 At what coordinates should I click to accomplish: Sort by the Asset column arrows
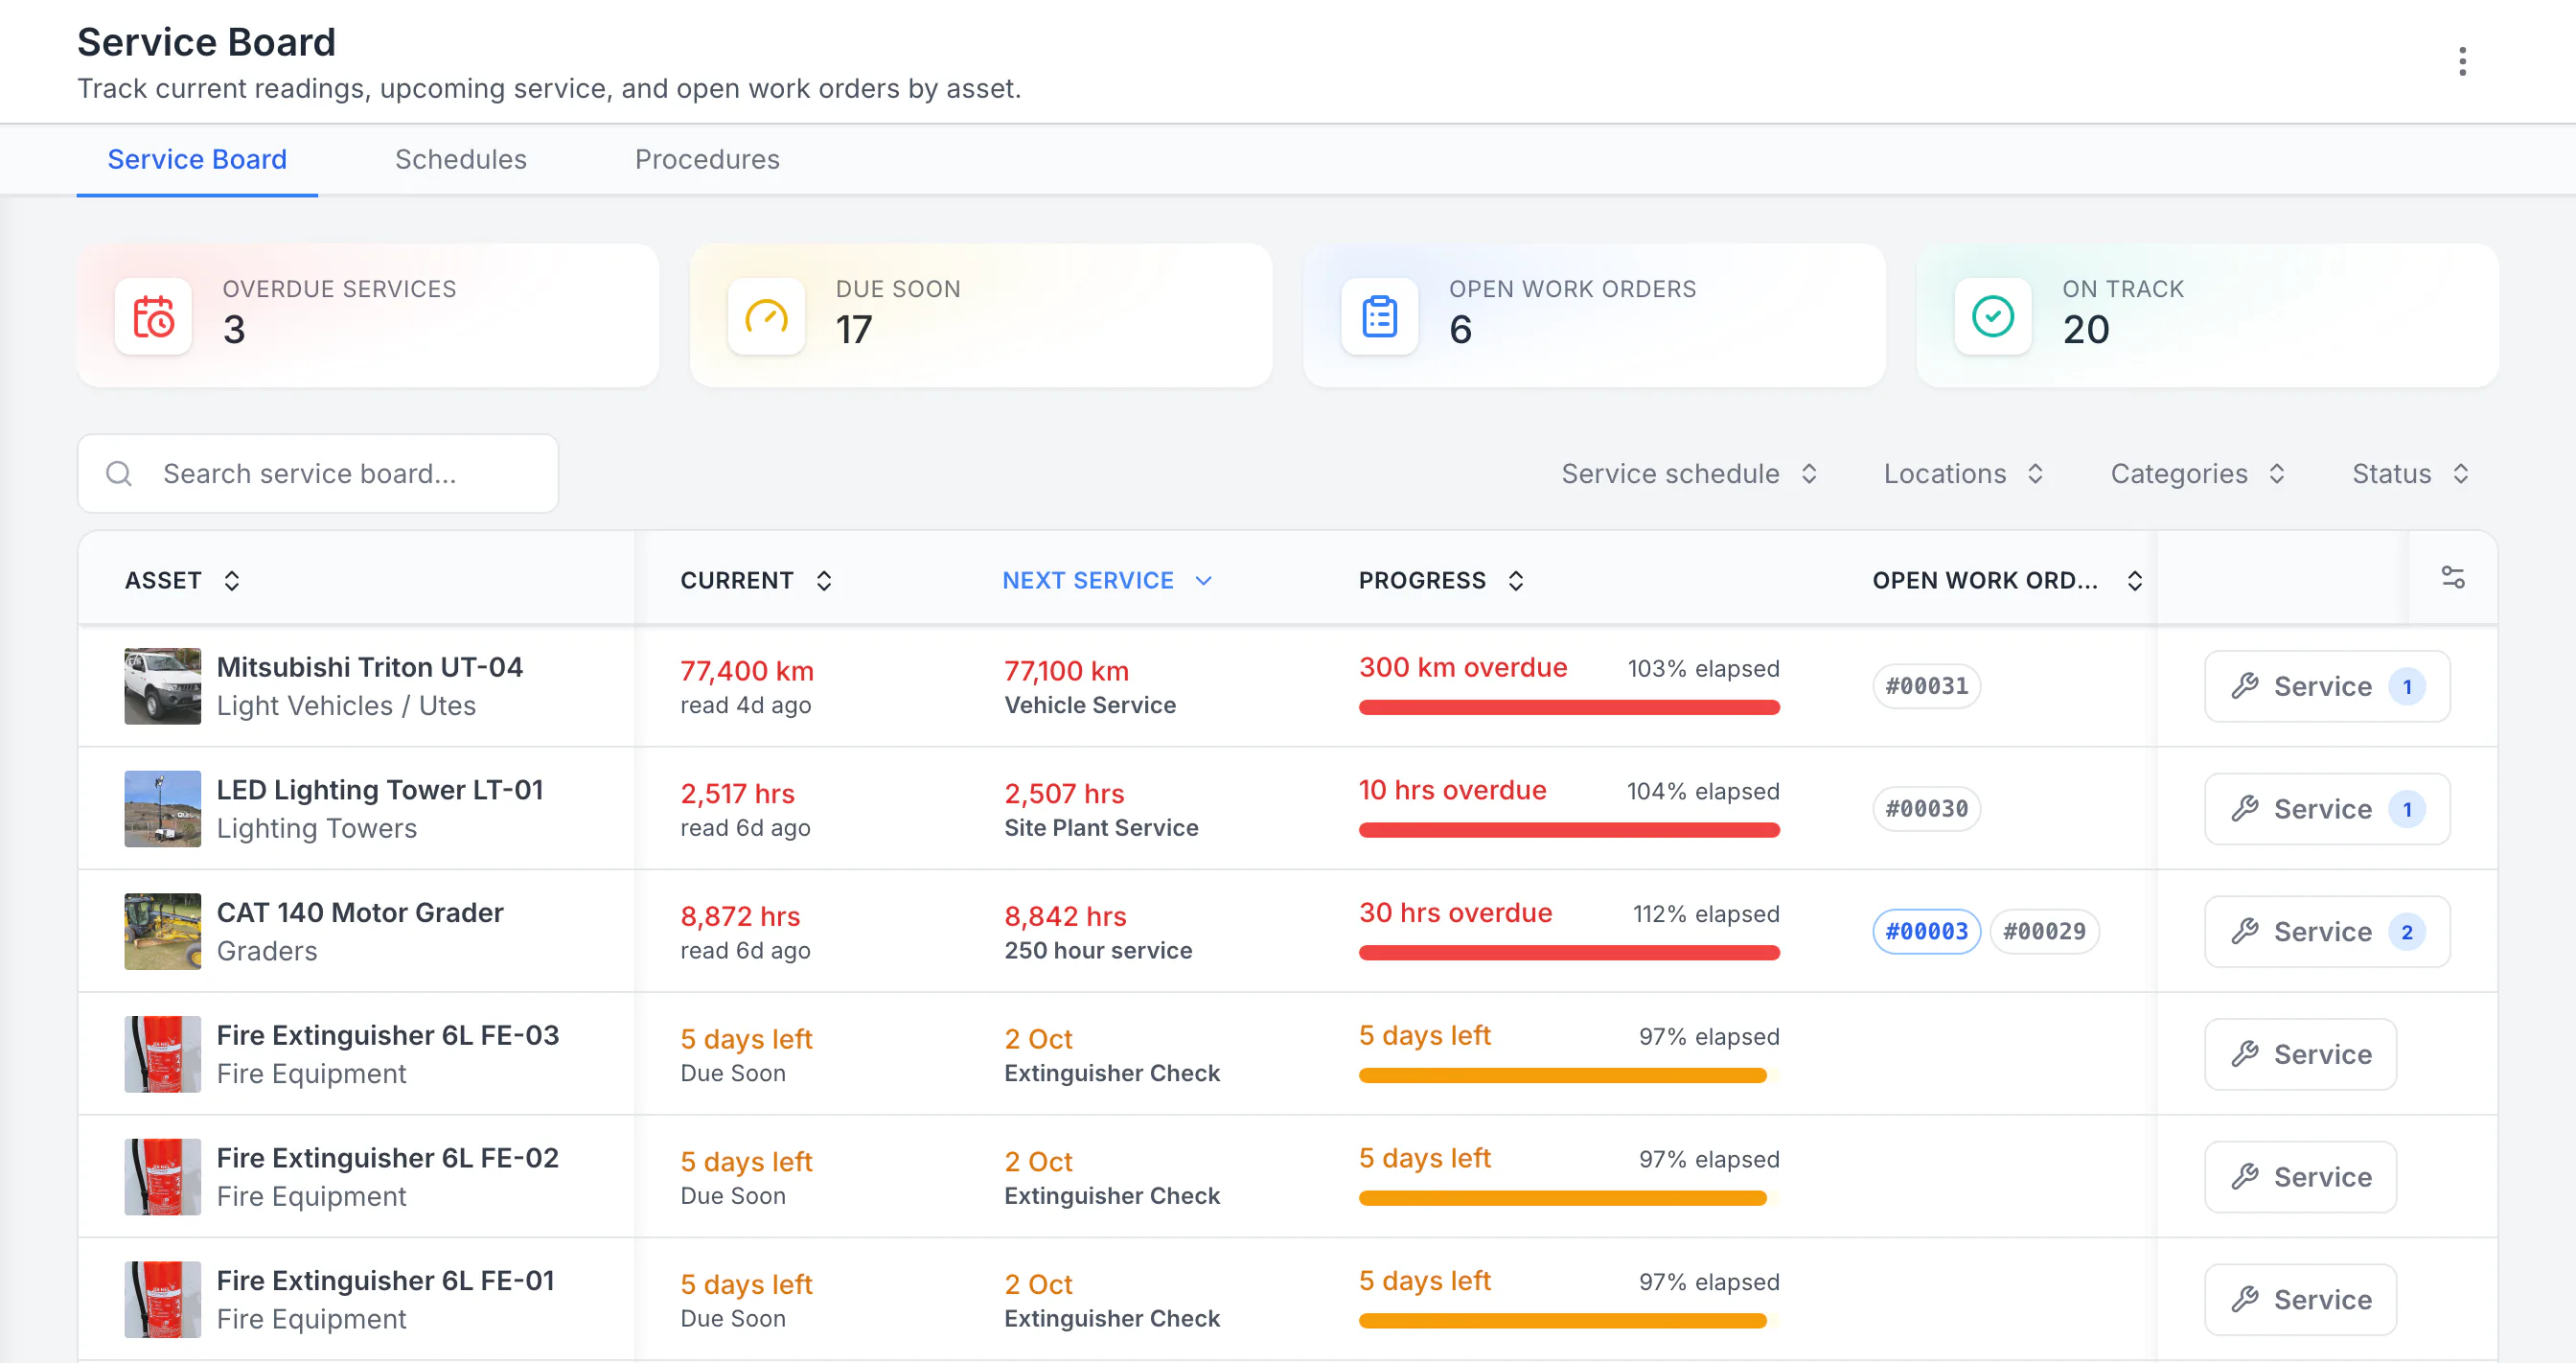pyautogui.click(x=232, y=581)
